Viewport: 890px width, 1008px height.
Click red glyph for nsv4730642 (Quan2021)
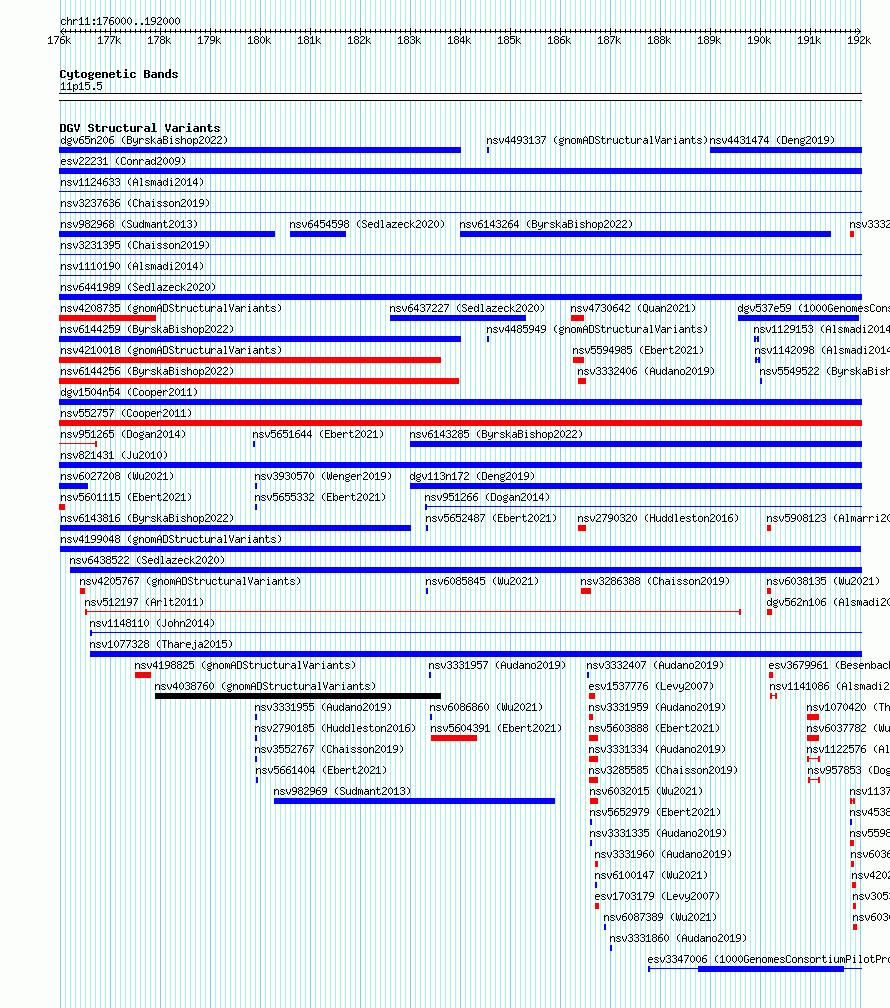click(x=577, y=318)
